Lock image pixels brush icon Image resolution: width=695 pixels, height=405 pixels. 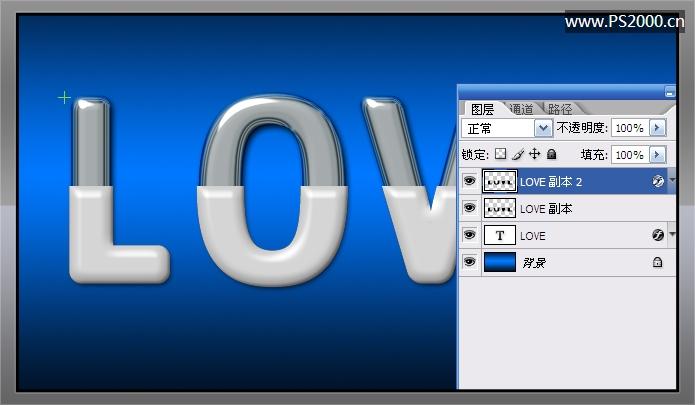518,154
